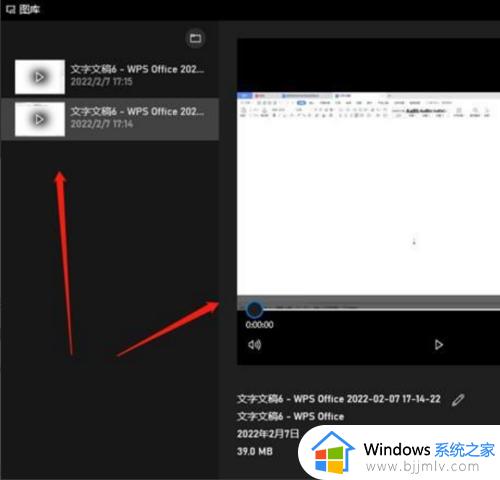Play the 17:15 recording thumbnail

click(40, 77)
